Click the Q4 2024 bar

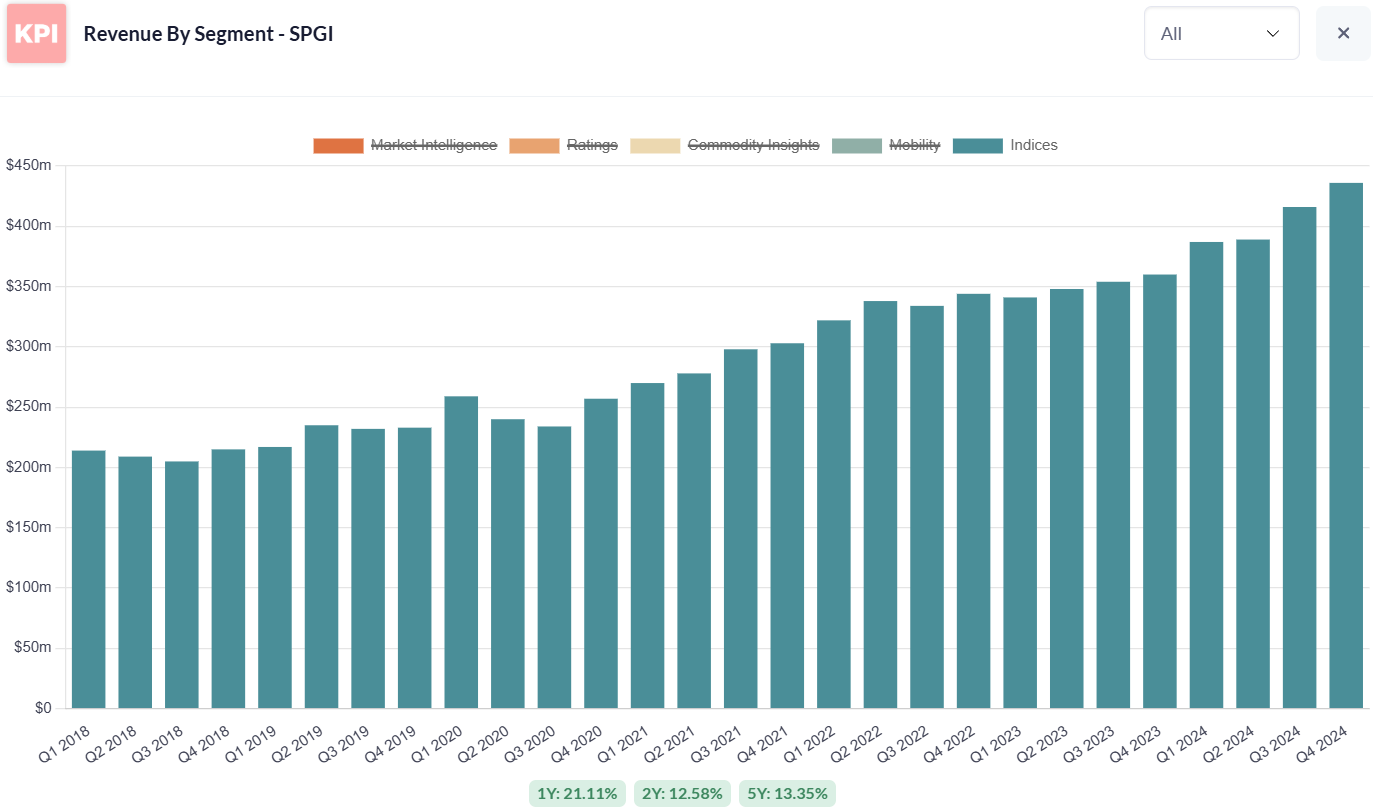click(x=1346, y=446)
